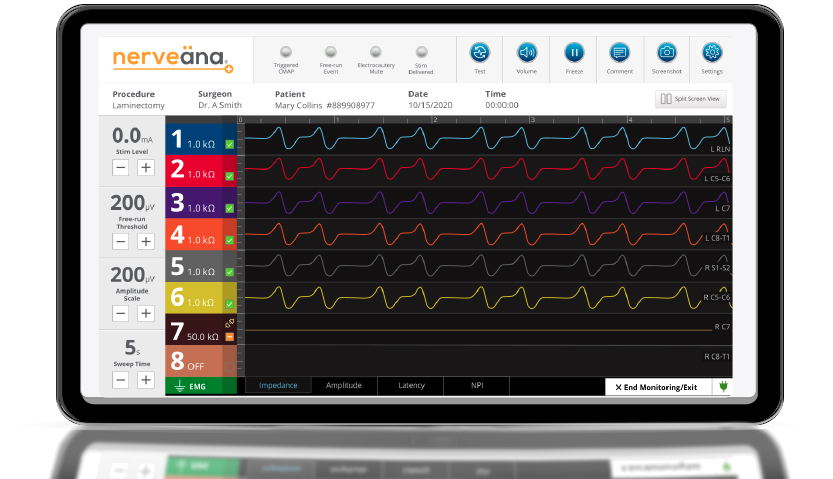Select the NPI tab
The height and width of the screenshot is (479, 833).
[x=477, y=386]
